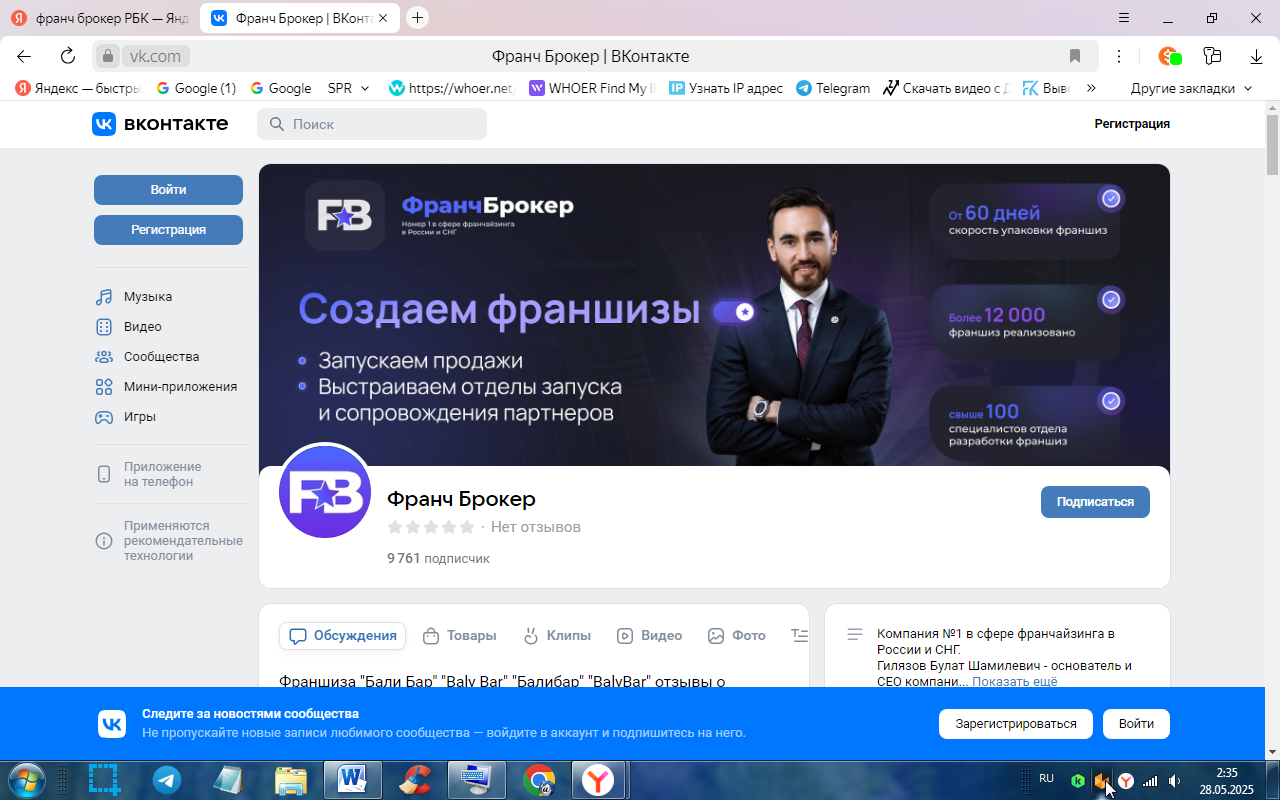This screenshot has height=800, width=1280.
Task: Open the Скачать видео bookmark
Action: 945,88
